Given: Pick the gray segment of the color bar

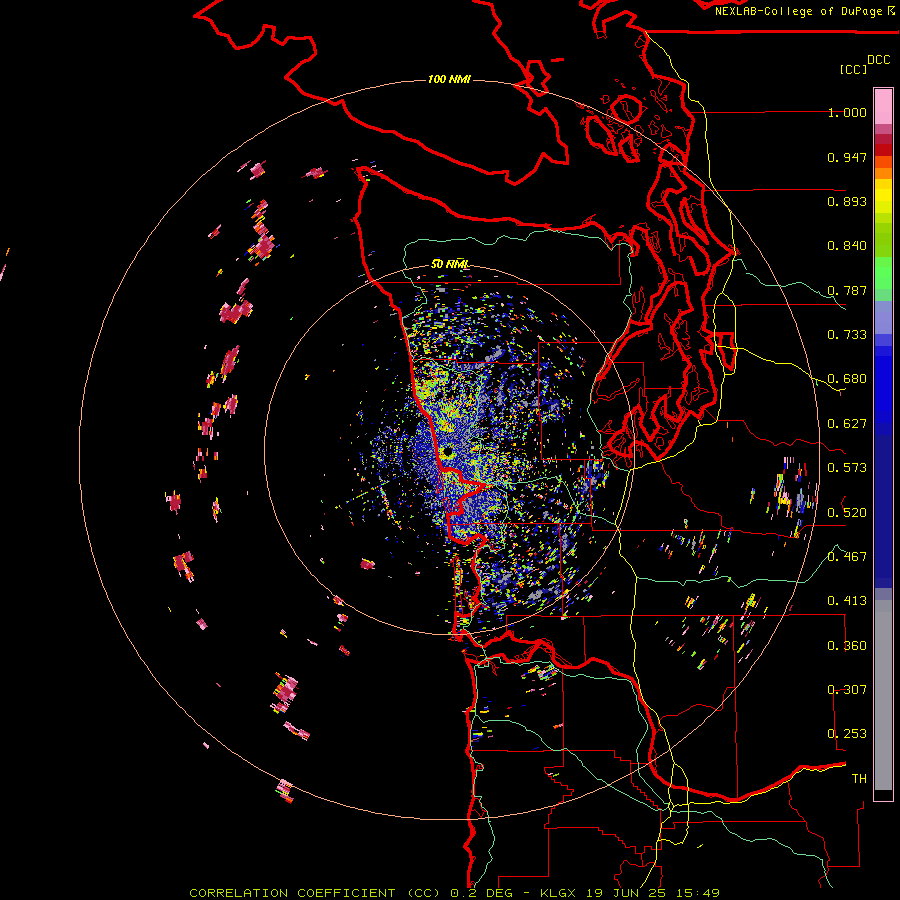Looking at the screenshot, I should 883,695.
